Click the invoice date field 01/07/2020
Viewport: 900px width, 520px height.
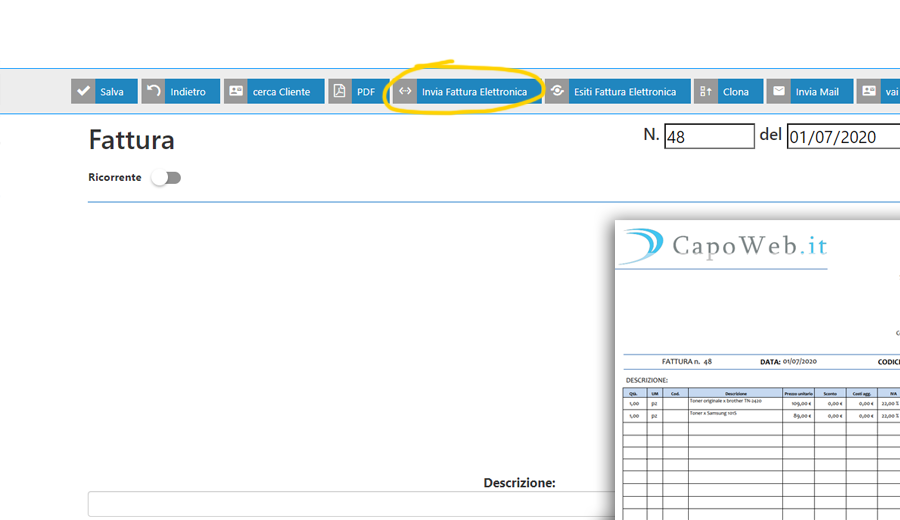[842, 137]
